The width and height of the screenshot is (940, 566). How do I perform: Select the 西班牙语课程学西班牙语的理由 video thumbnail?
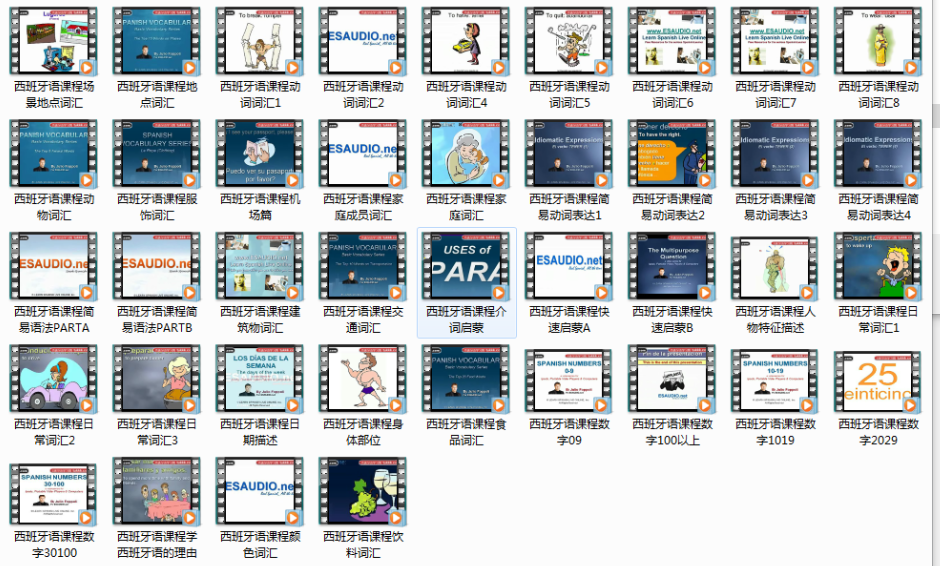tap(156, 491)
